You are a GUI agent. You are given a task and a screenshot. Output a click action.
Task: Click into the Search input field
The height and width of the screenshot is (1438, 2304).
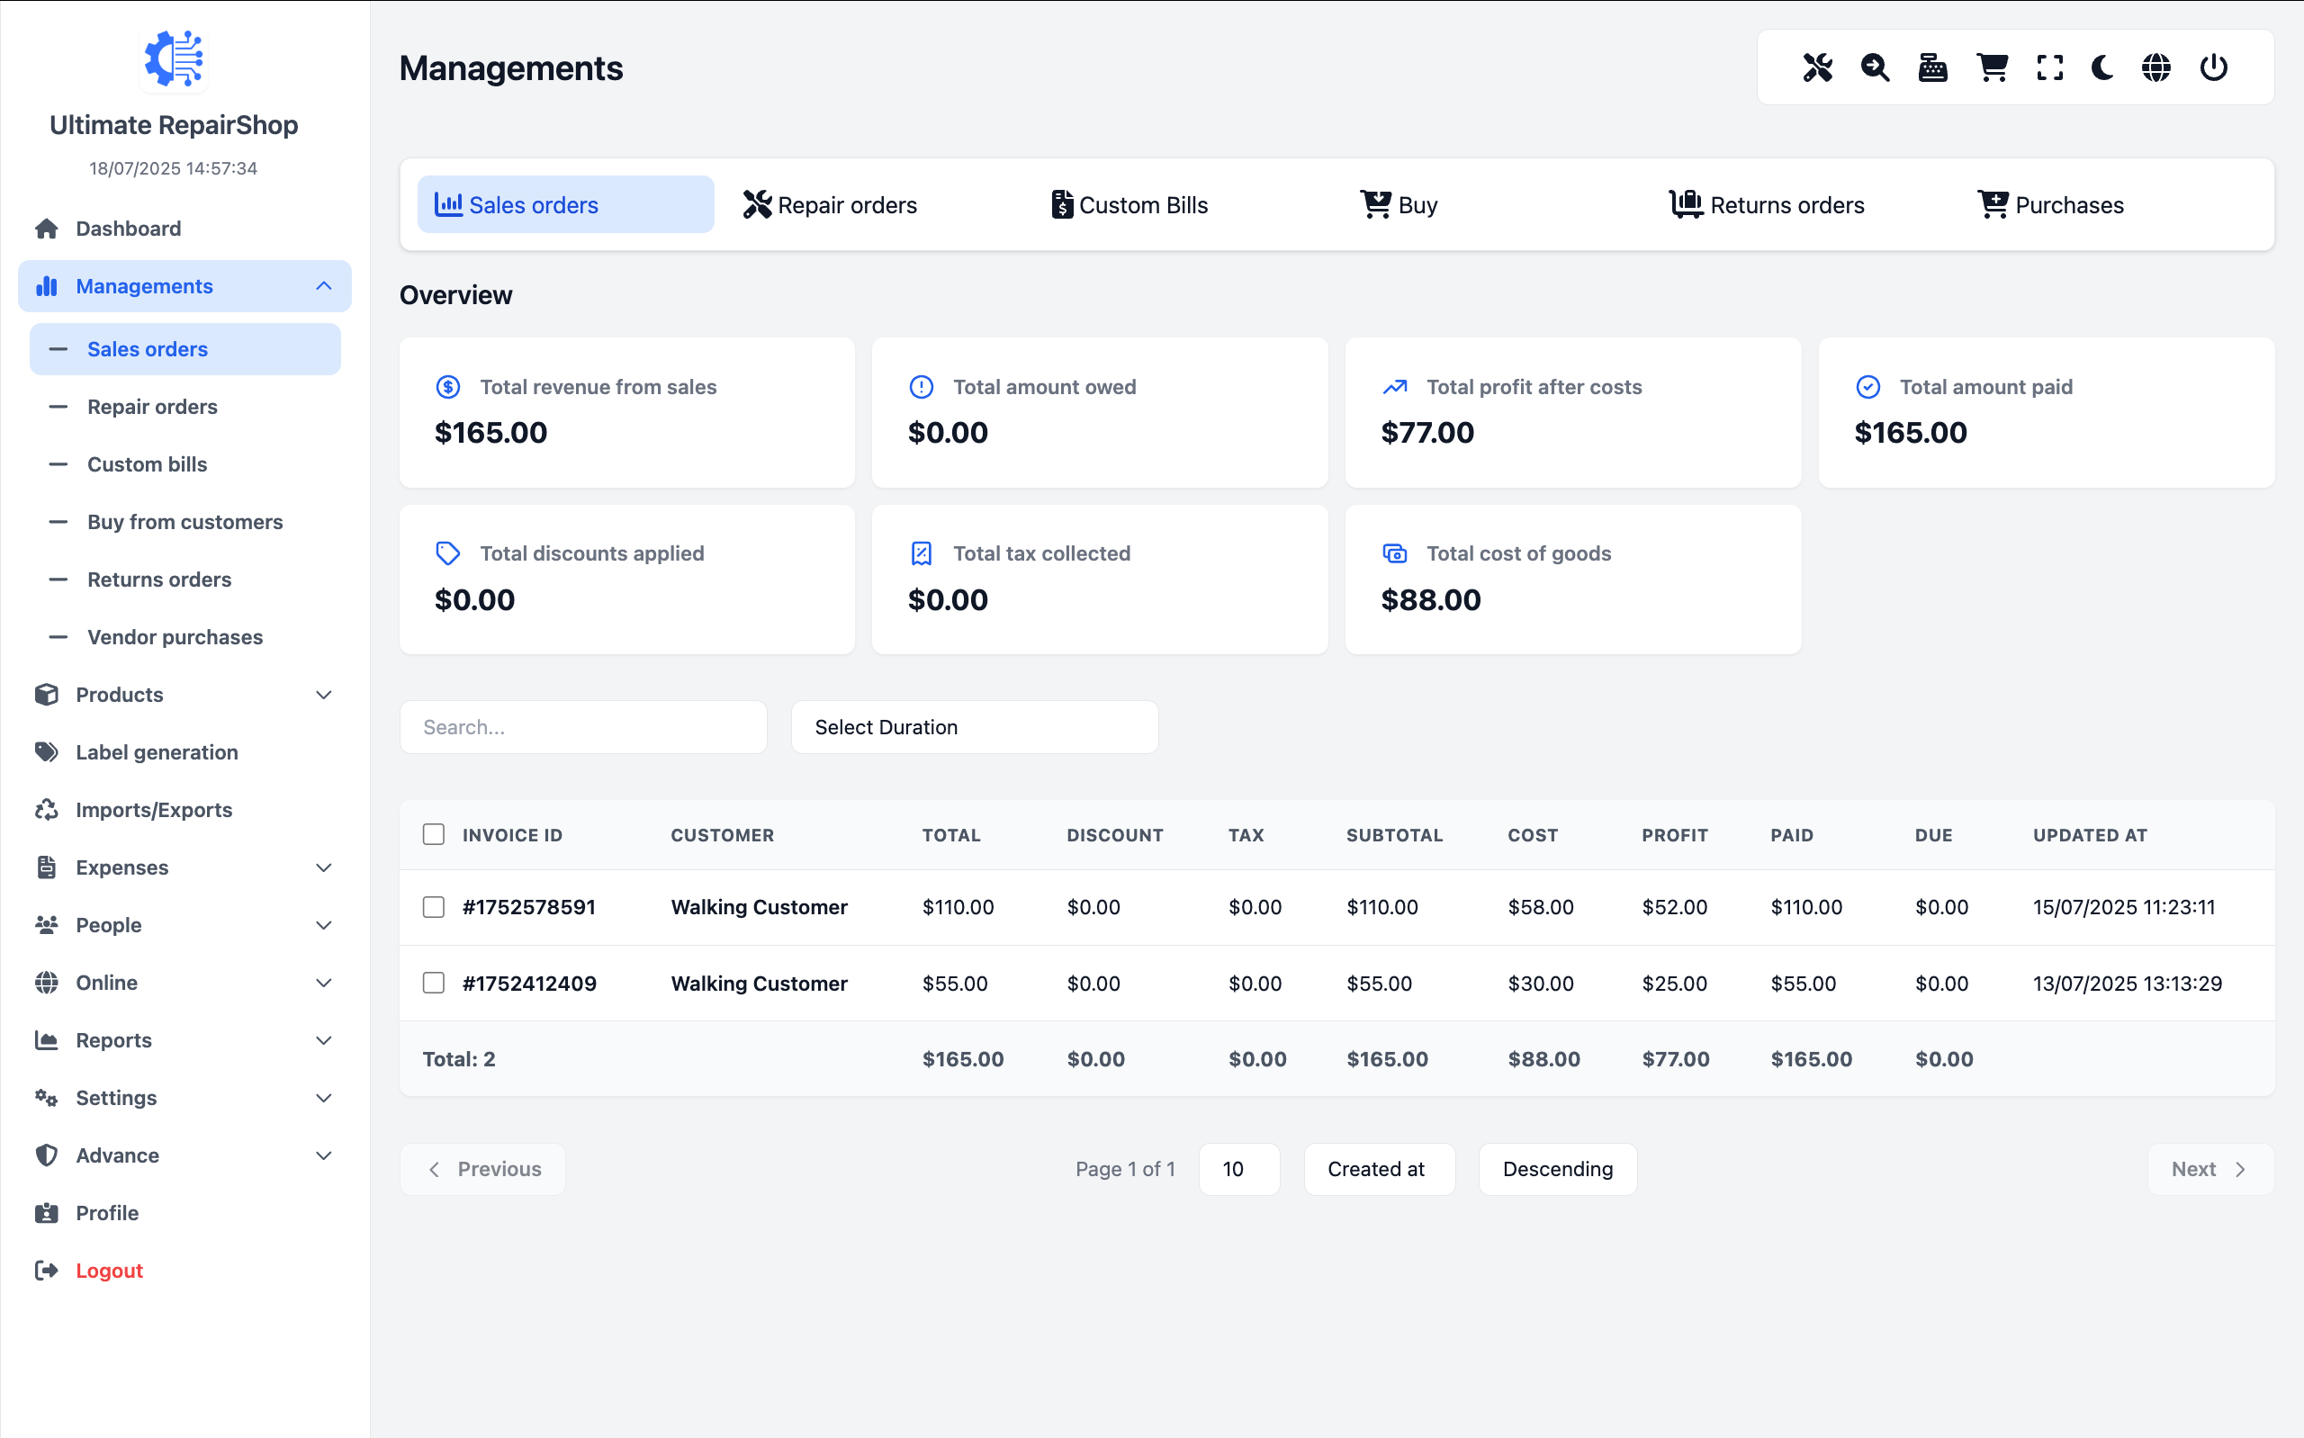click(583, 727)
